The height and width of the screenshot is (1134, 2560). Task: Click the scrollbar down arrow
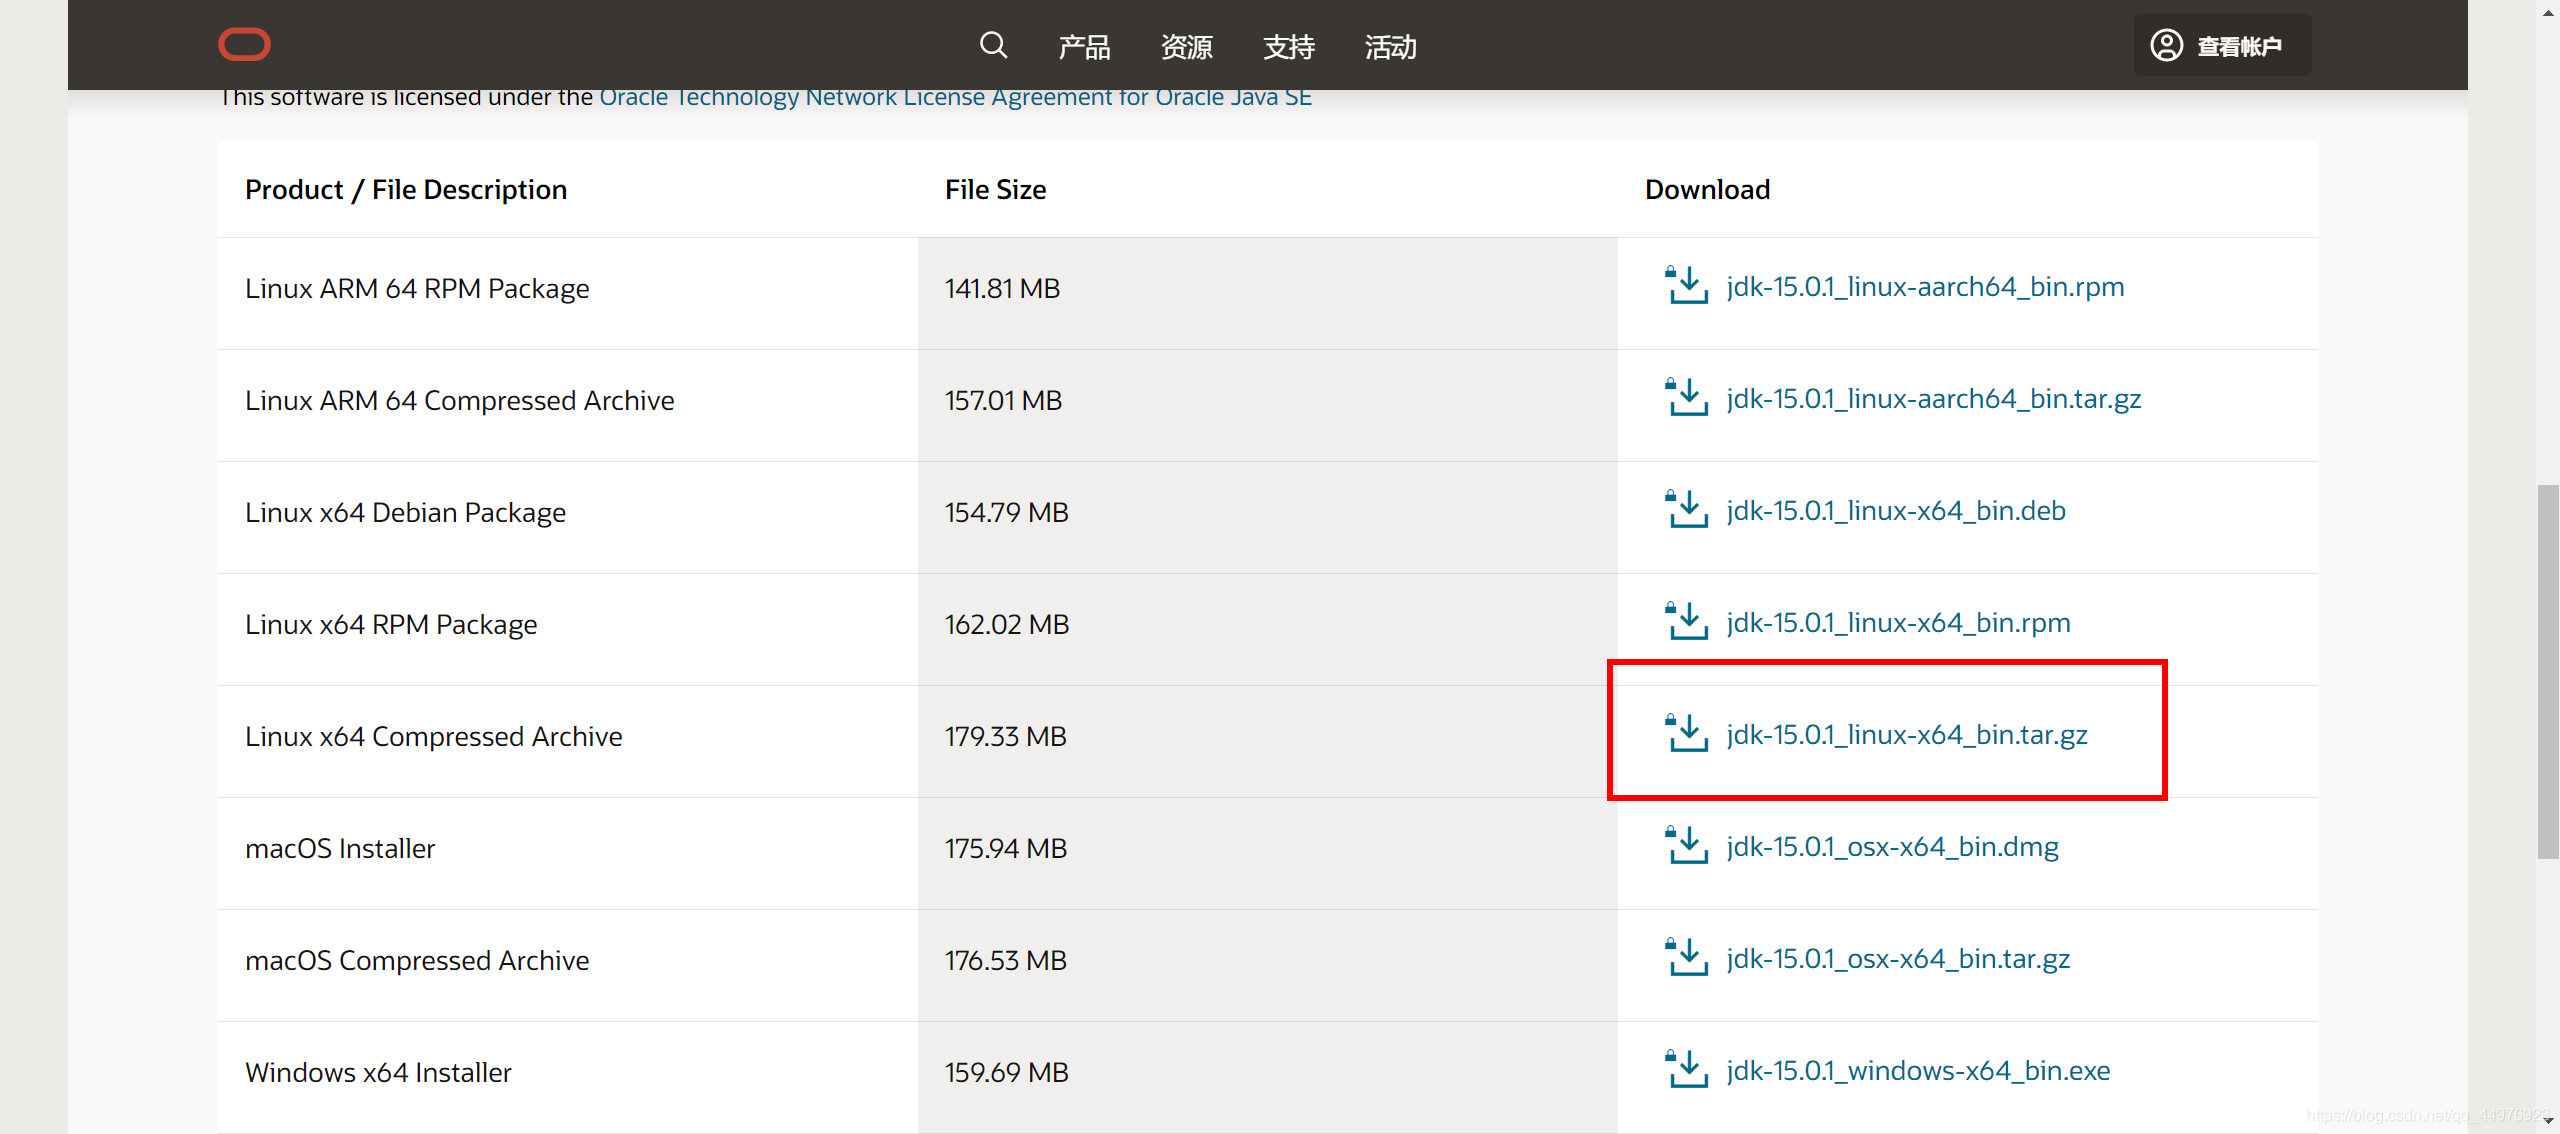2548,1122
